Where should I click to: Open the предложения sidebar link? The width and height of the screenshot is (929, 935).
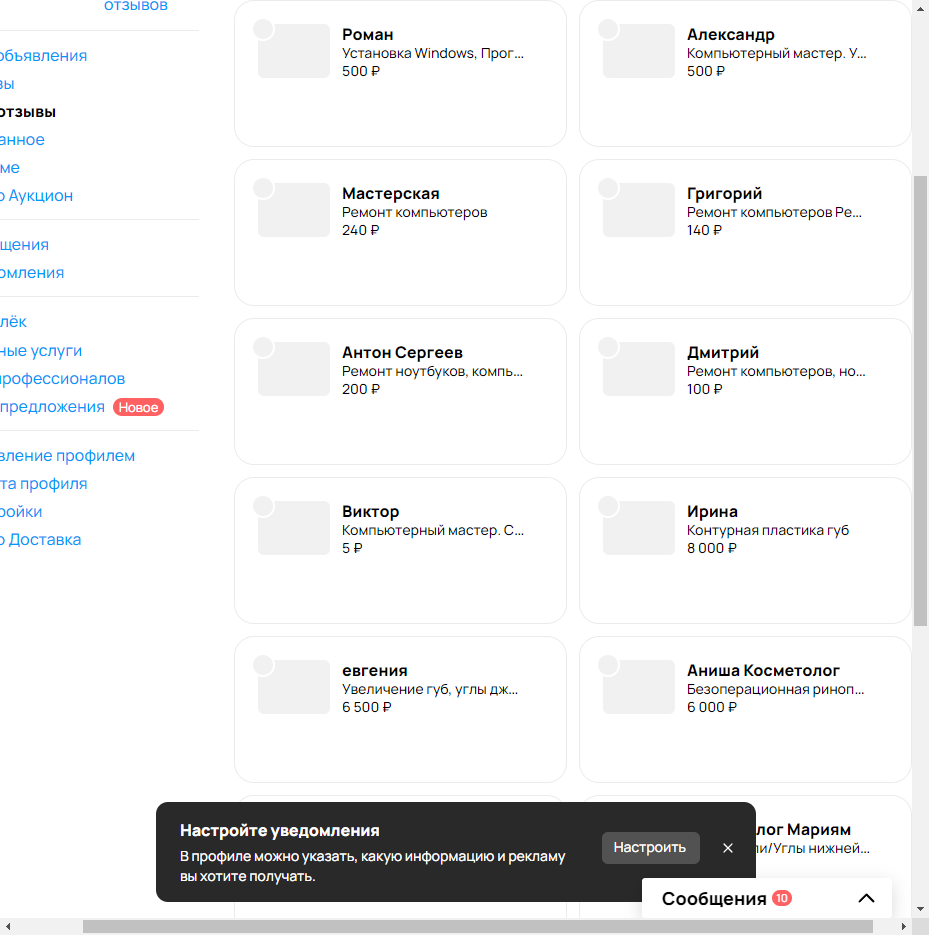point(52,407)
